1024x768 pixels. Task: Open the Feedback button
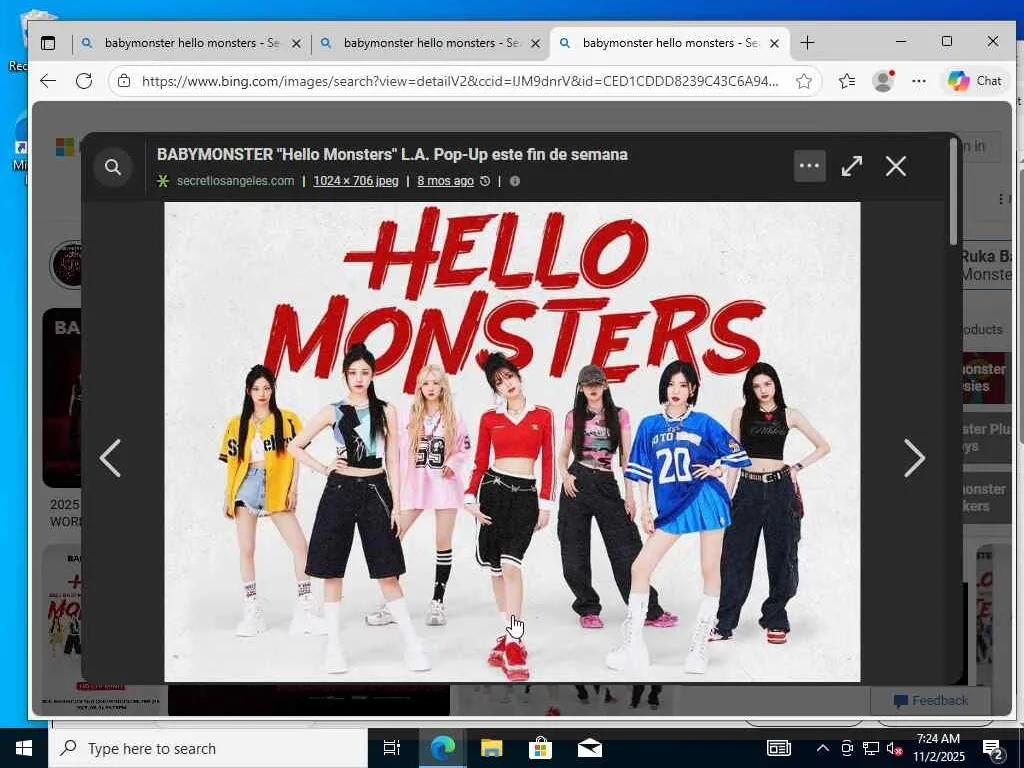pos(931,701)
